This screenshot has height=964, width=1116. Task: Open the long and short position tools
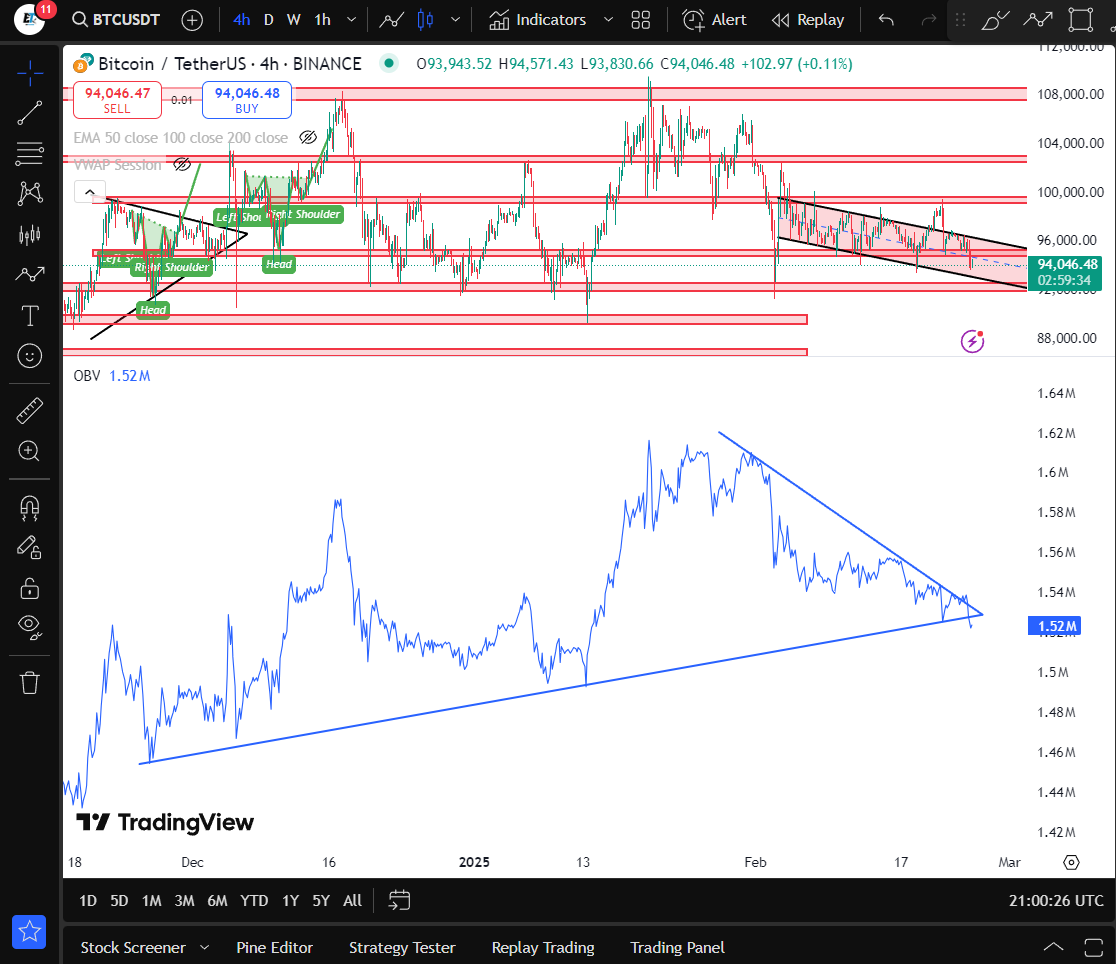coord(30,234)
